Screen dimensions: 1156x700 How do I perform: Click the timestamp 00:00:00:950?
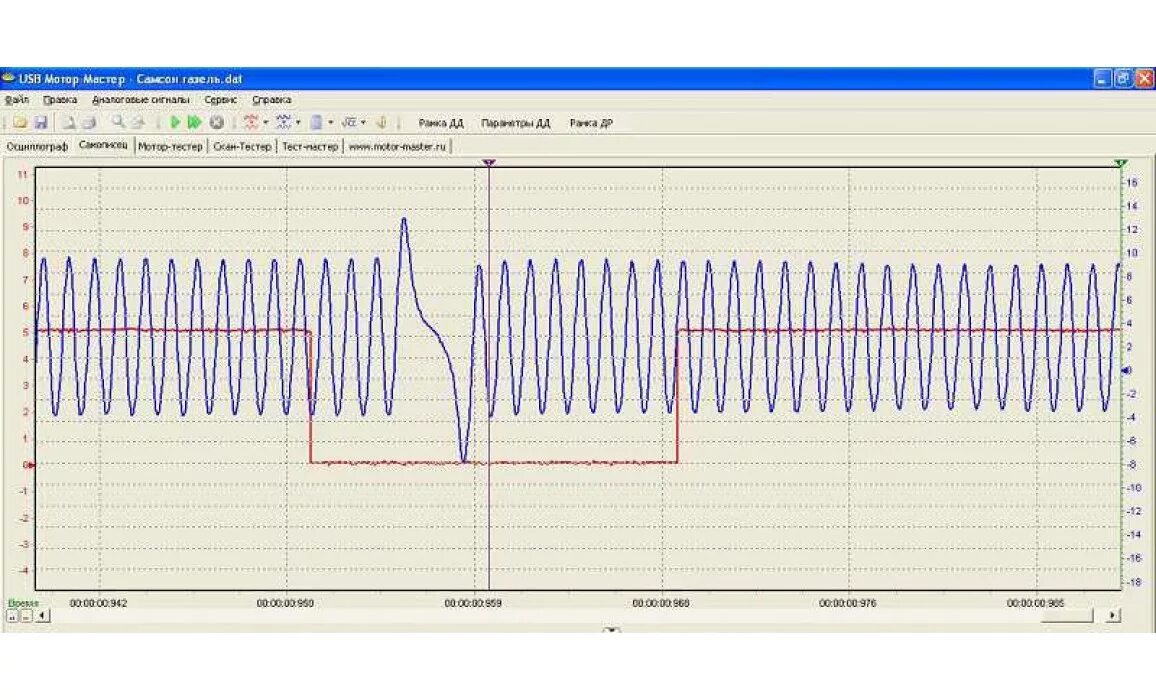click(285, 603)
